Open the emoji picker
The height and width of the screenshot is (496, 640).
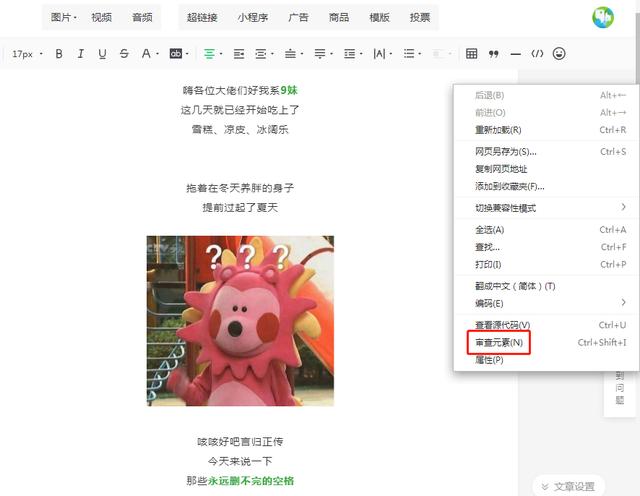559,53
